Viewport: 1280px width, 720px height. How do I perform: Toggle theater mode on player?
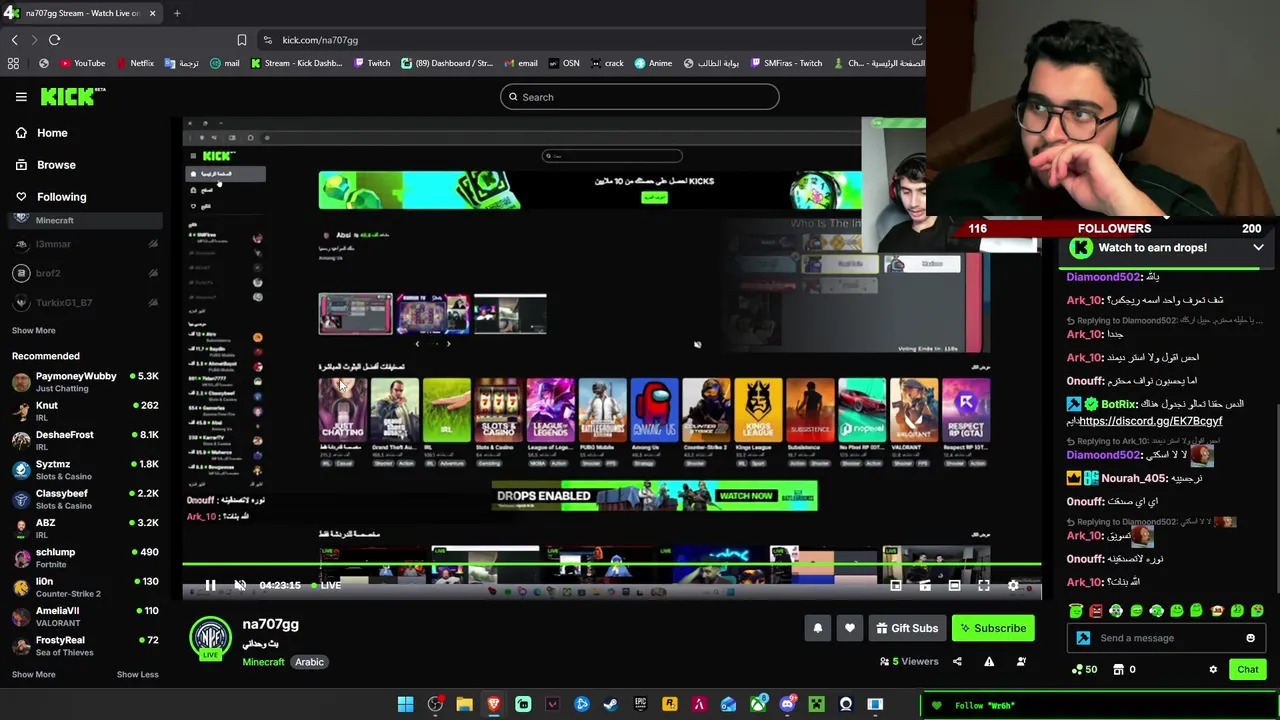tap(954, 585)
